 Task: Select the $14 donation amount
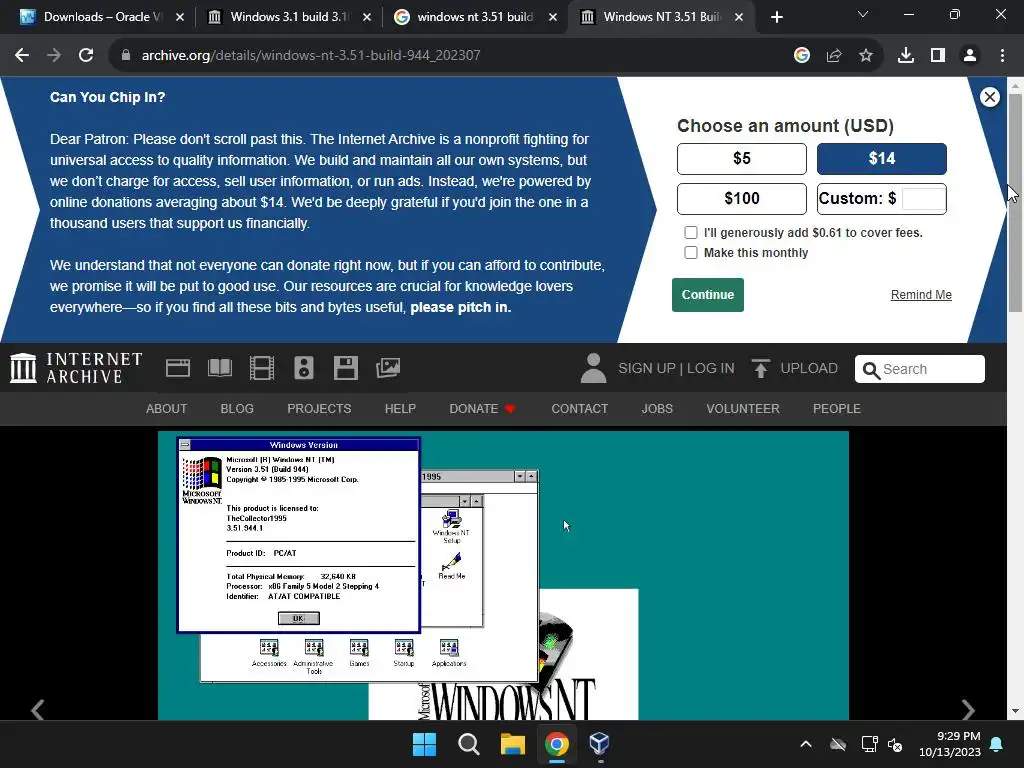[882, 159]
